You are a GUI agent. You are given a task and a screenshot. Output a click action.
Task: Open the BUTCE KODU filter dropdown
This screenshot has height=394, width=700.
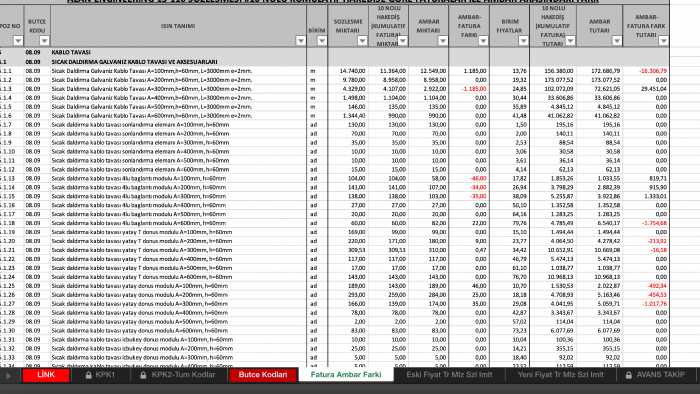(x=44, y=41)
